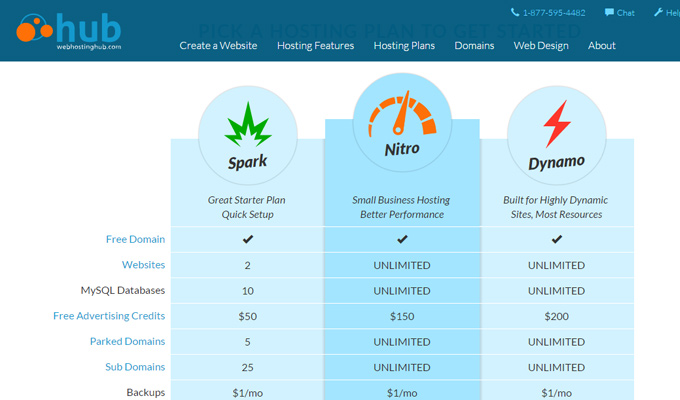This screenshot has height=400, width=680.
Task: Open the Hosting Plans menu
Action: 404,46
